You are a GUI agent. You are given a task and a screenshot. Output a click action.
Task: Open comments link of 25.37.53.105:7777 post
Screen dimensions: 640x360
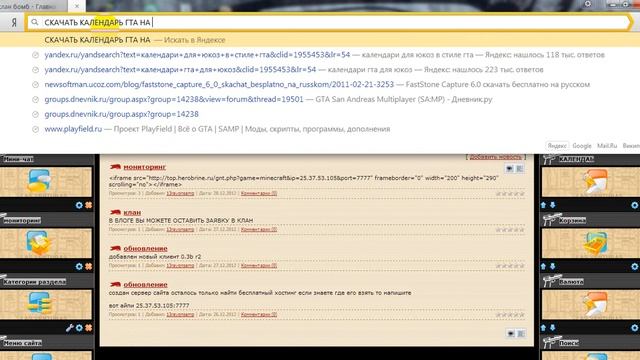(x=259, y=314)
